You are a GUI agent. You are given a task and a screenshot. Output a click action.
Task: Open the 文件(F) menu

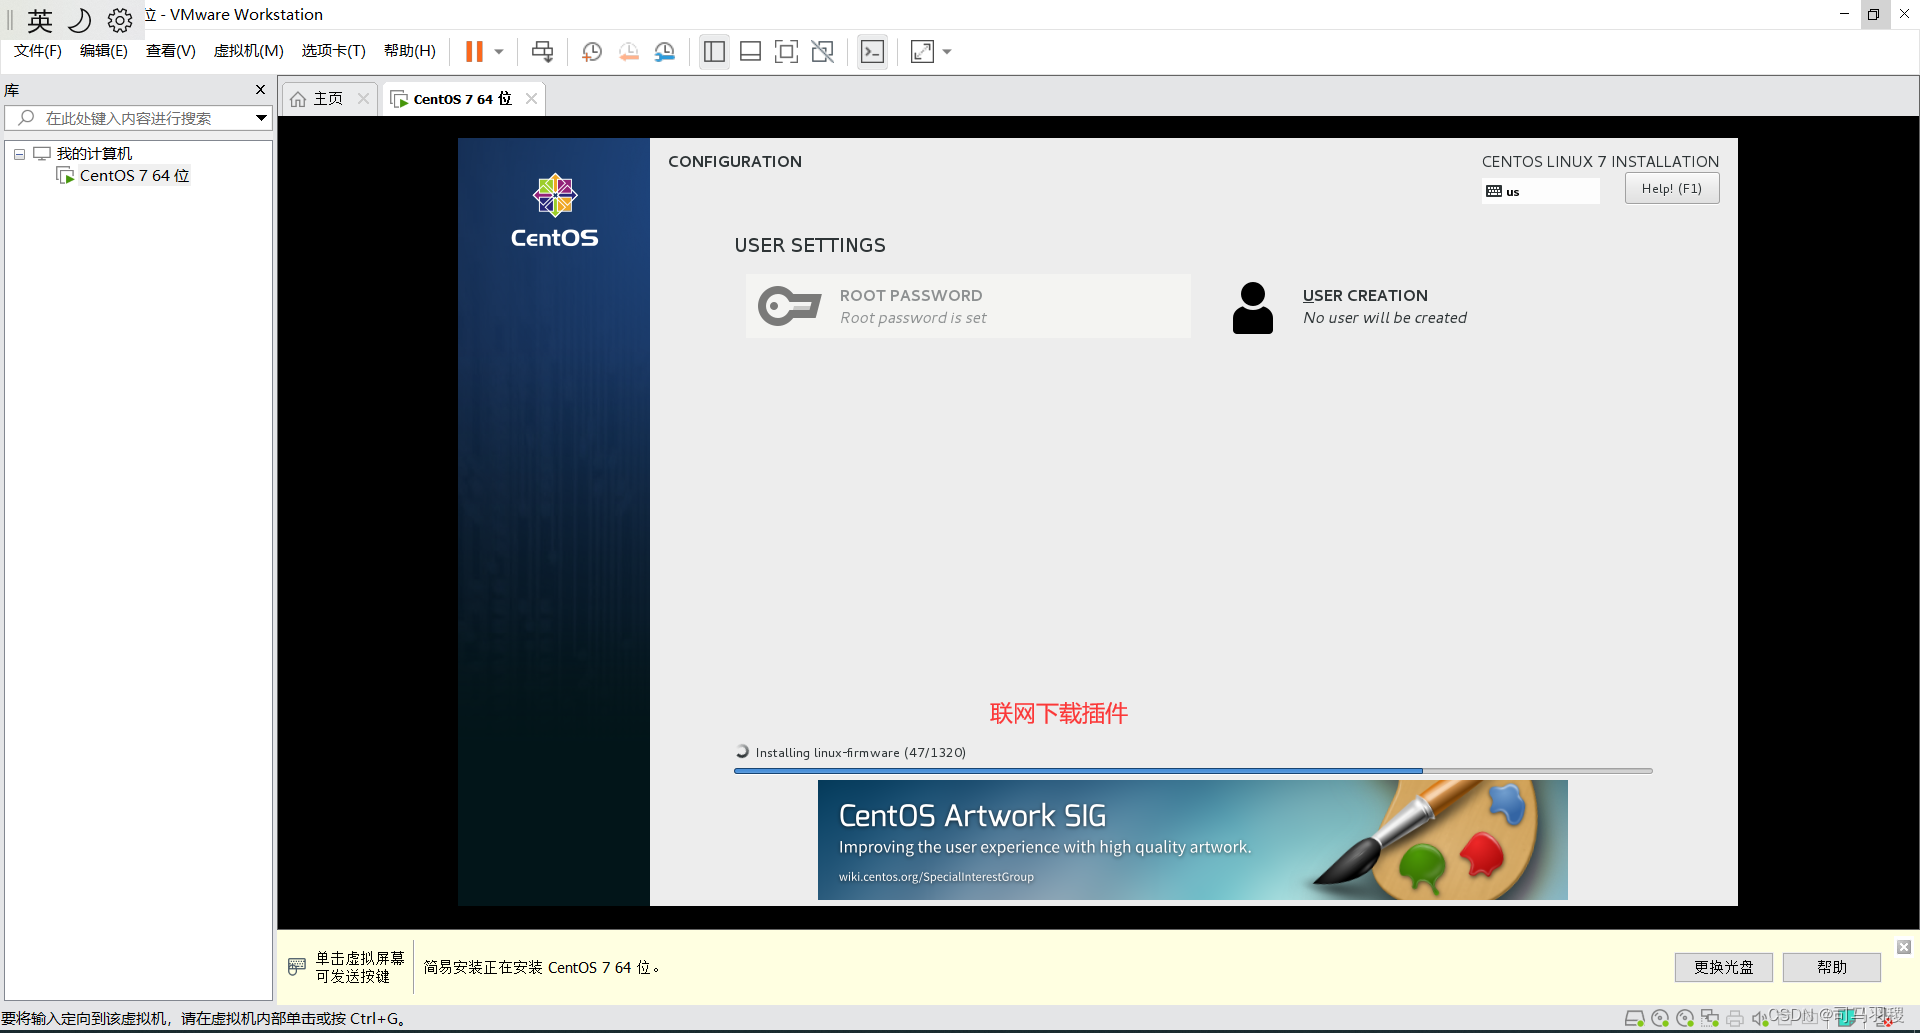click(38, 51)
